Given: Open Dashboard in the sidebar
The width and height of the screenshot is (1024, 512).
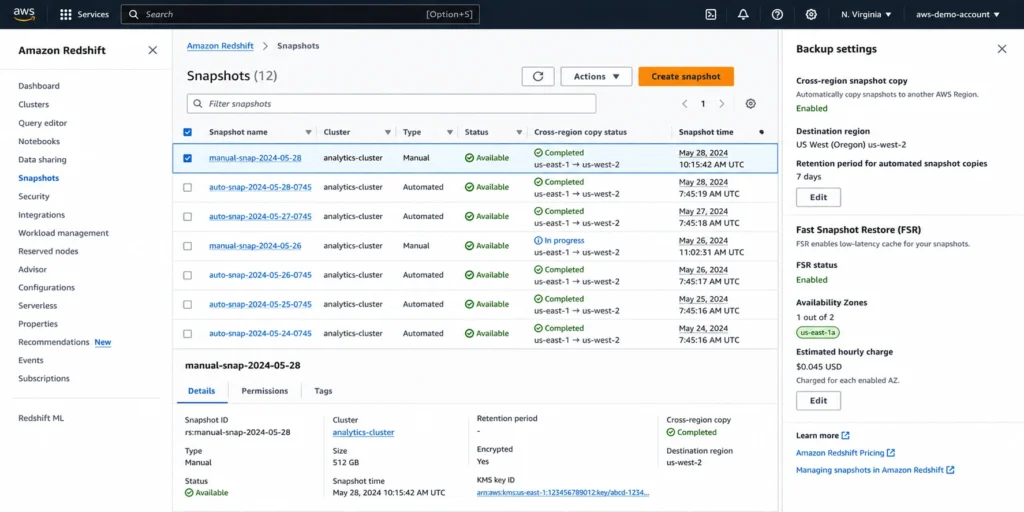Looking at the screenshot, I should click(x=39, y=86).
